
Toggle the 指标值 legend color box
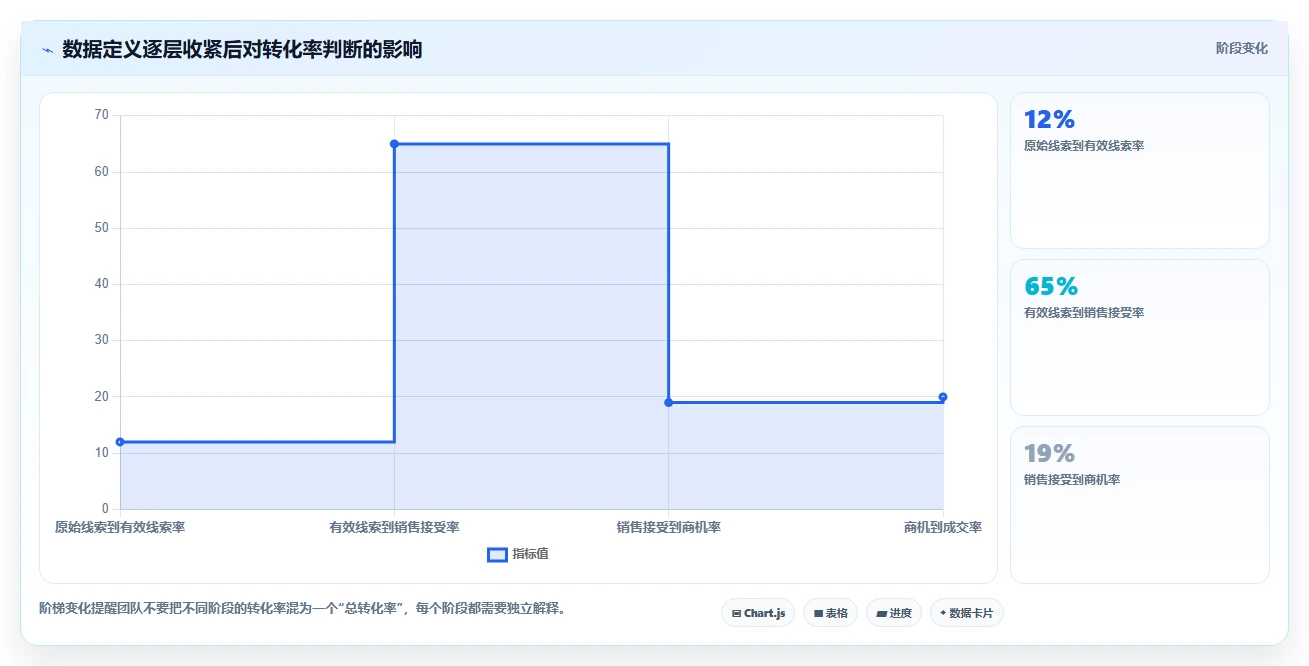[x=497, y=555]
